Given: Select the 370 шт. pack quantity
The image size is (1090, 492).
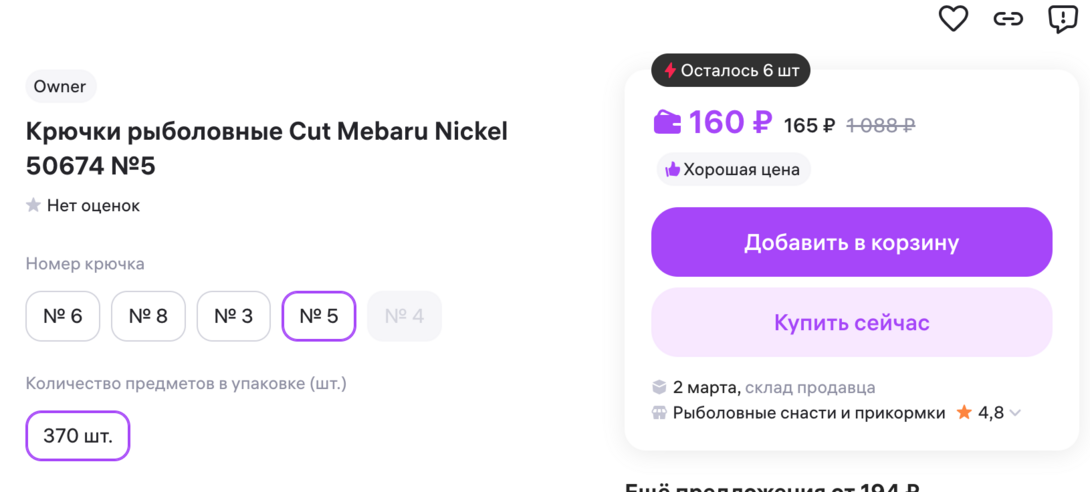Looking at the screenshot, I should point(78,436).
